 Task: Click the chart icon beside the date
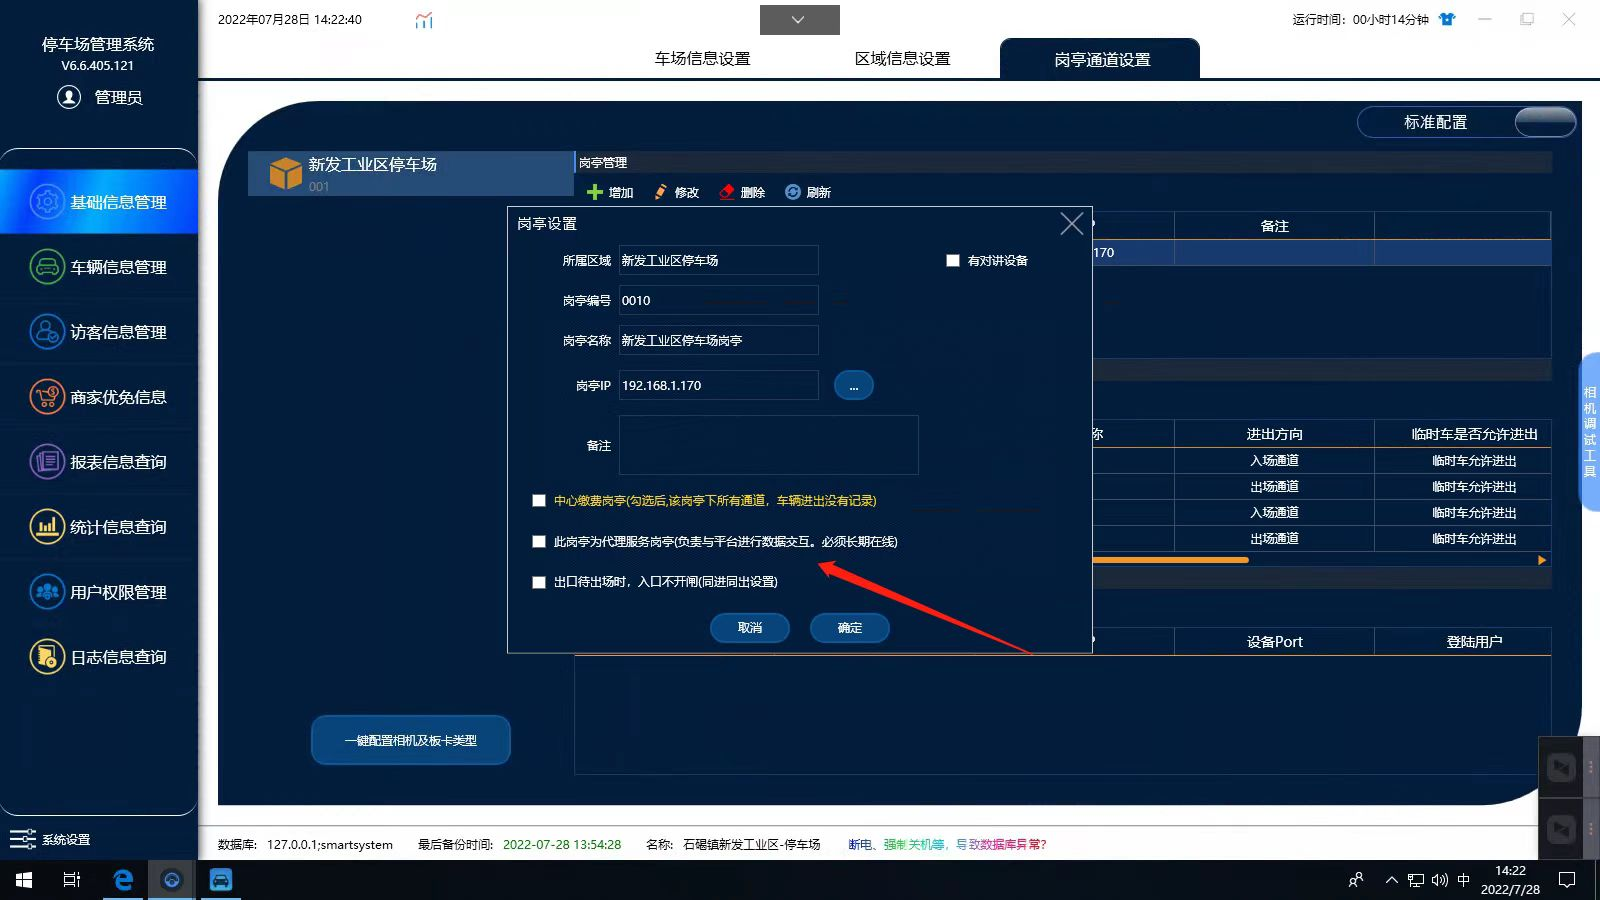424,20
